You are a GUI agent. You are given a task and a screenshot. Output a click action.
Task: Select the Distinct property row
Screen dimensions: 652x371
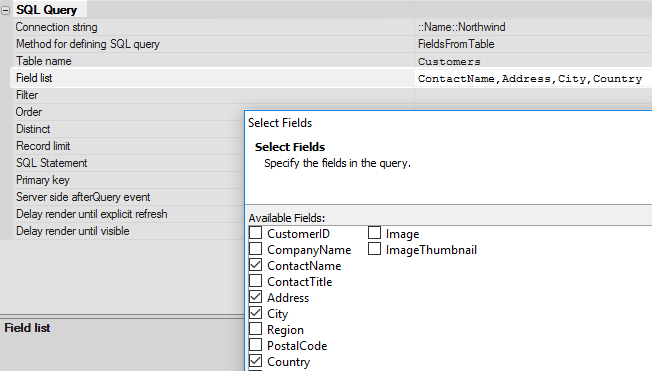[128, 129]
